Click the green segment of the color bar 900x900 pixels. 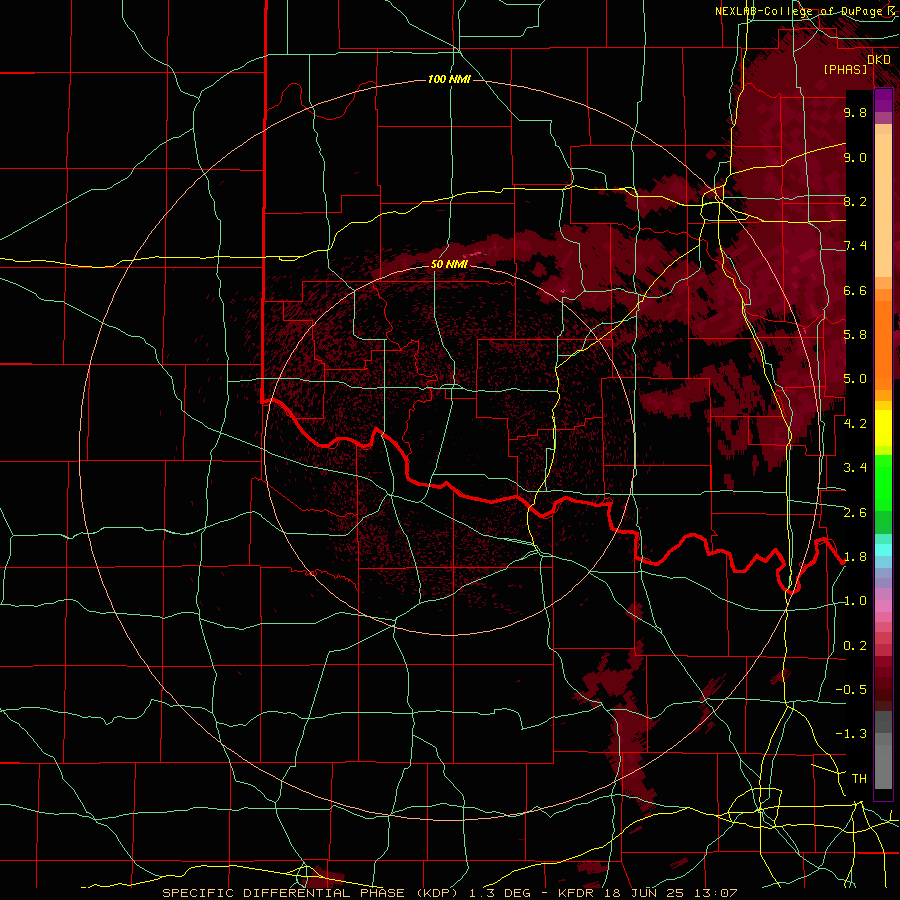[883, 492]
